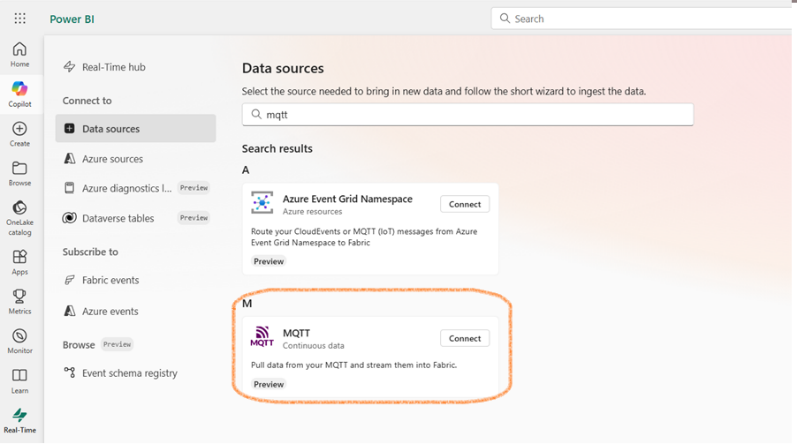Image resolution: width=797 pixels, height=444 pixels.
Task: Select Data sources menu item
Action: tap(136, 129)
